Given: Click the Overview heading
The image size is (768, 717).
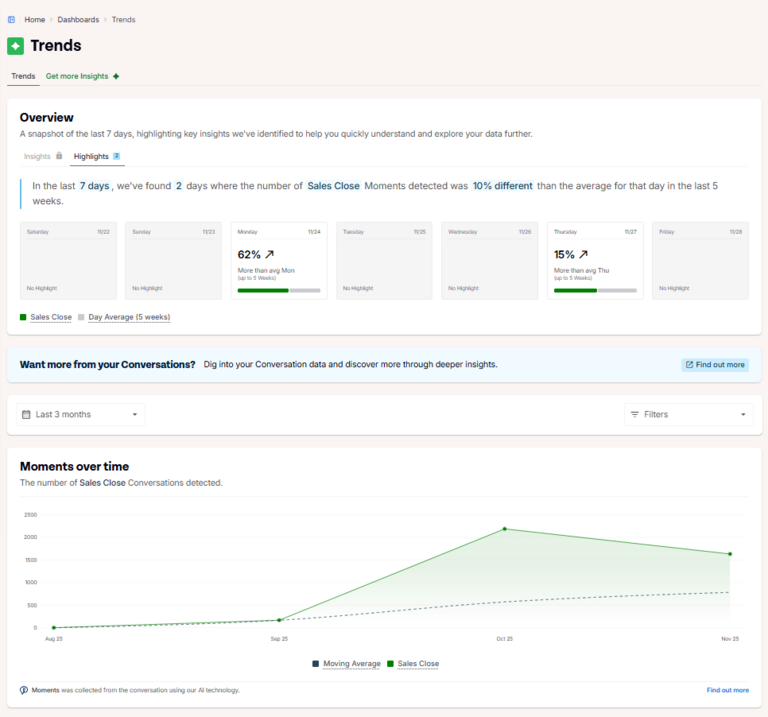Looking at the screenshot, I should (47, 118).
